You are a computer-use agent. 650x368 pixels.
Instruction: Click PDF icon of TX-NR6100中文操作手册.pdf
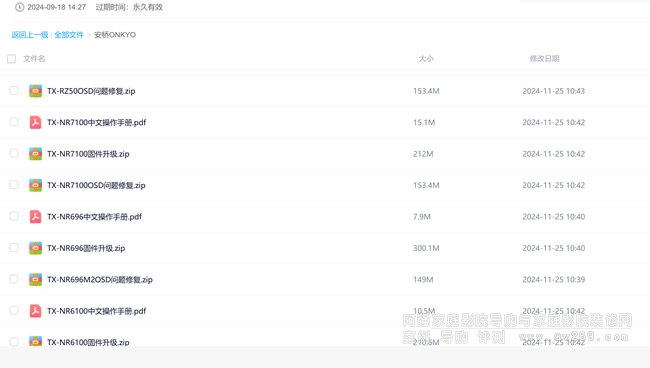35,311
